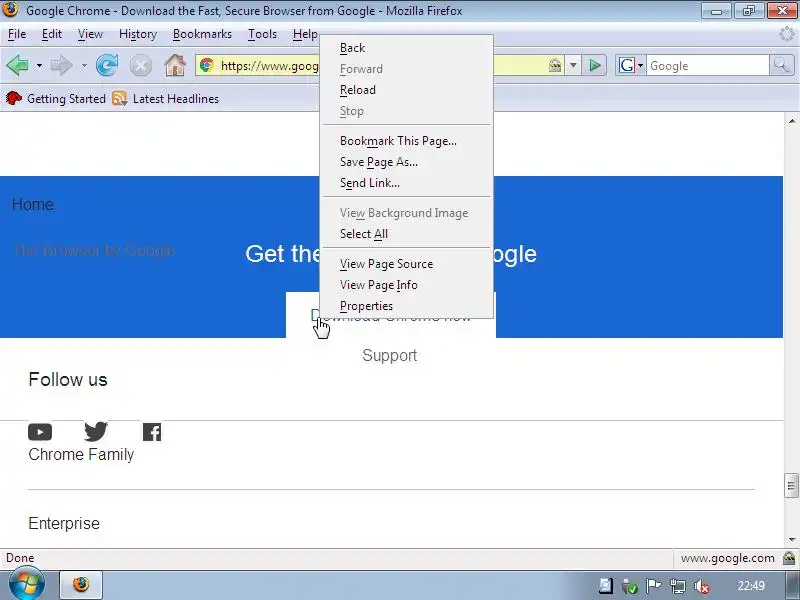Click the Stop loading toolbar icon
Image resolution: width=800 pixels, height=600 pixels.
click(x=141, y=65)
